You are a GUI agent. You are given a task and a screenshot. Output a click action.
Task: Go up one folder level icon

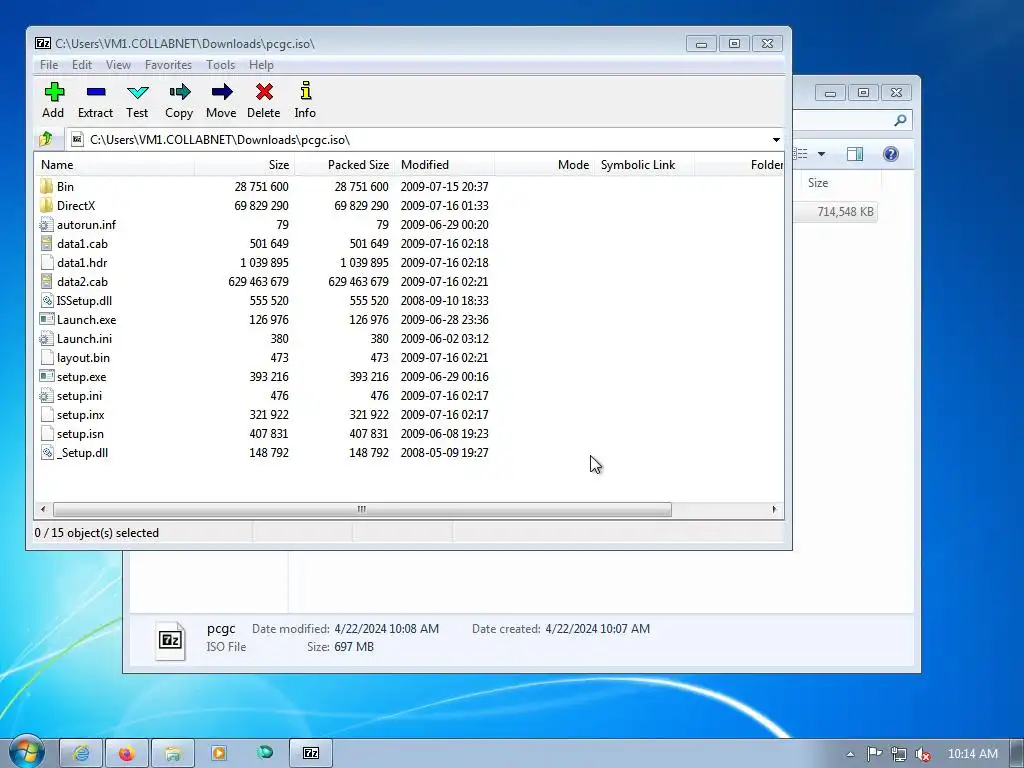click(x=46, y=139)
